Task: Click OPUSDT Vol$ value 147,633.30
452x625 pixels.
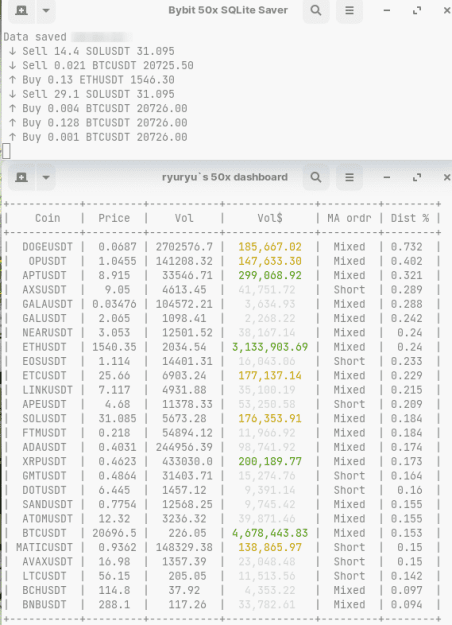Action: pyautogui.click(x=270, y=261)
